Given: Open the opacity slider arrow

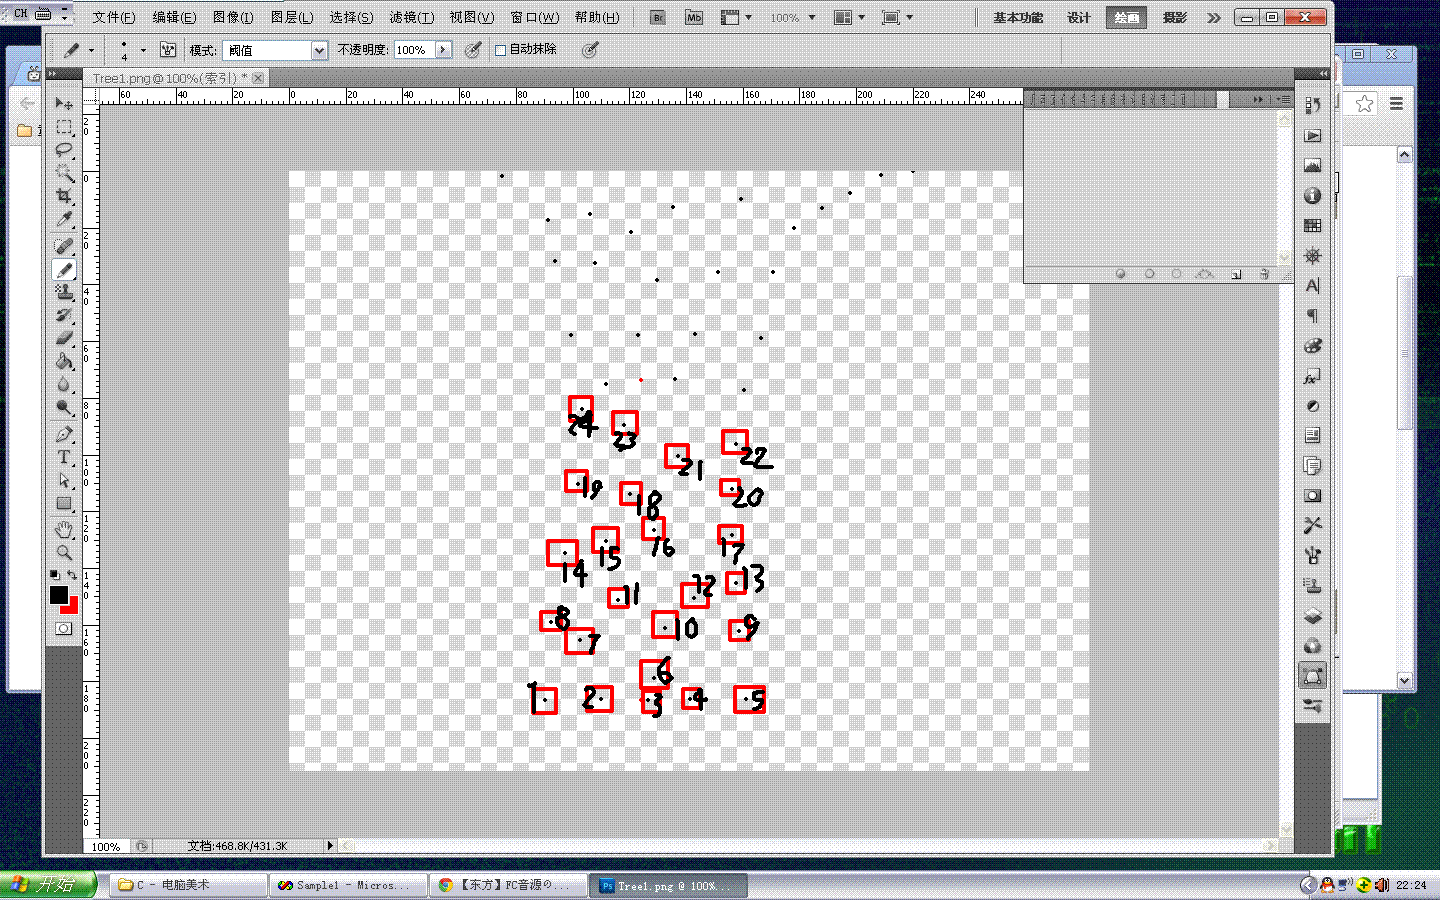Looking at the screenshot, I should (443, 50).
